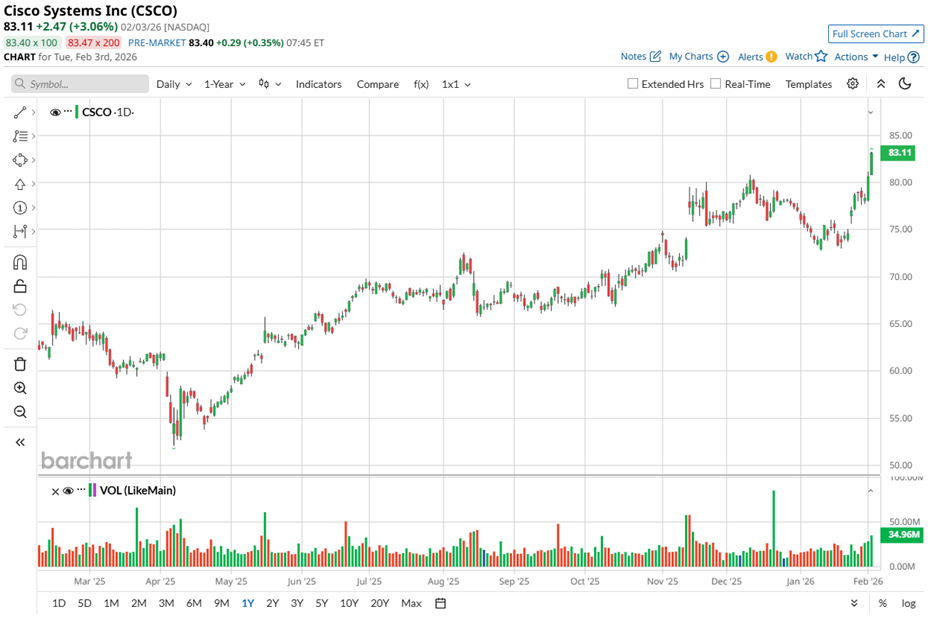This screenshot has width=937, height=621.
Task: Add to Watch list star icon
Action: point(821,56)
